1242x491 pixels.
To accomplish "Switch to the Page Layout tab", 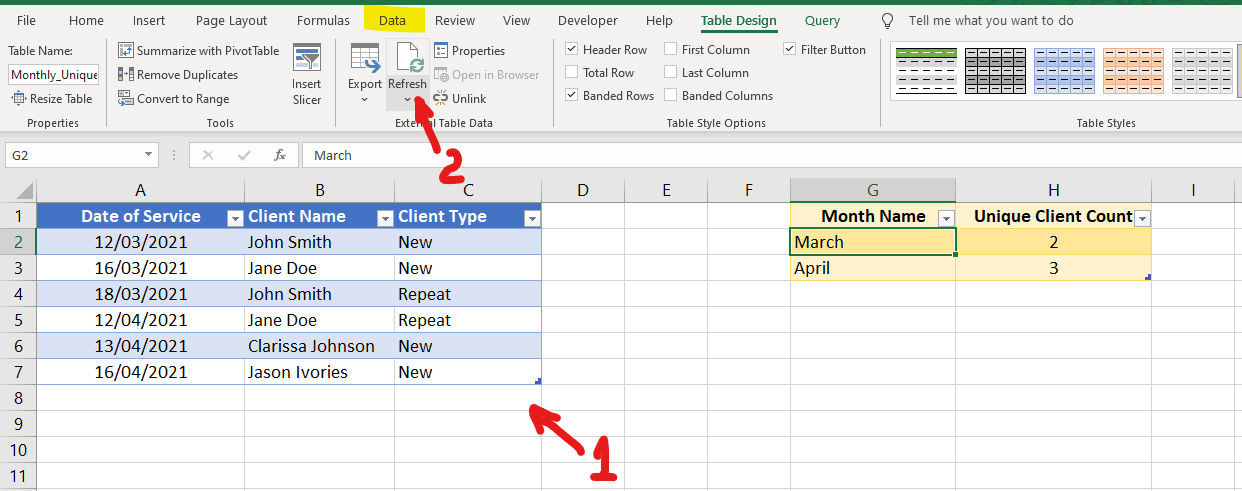I will pyautogui.click(x=232, y=20).
